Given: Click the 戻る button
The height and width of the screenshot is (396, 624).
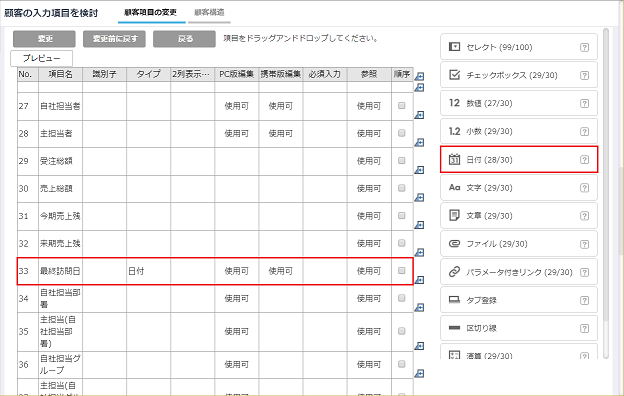Looking at the screenshot, I should [x=185, y=39].
